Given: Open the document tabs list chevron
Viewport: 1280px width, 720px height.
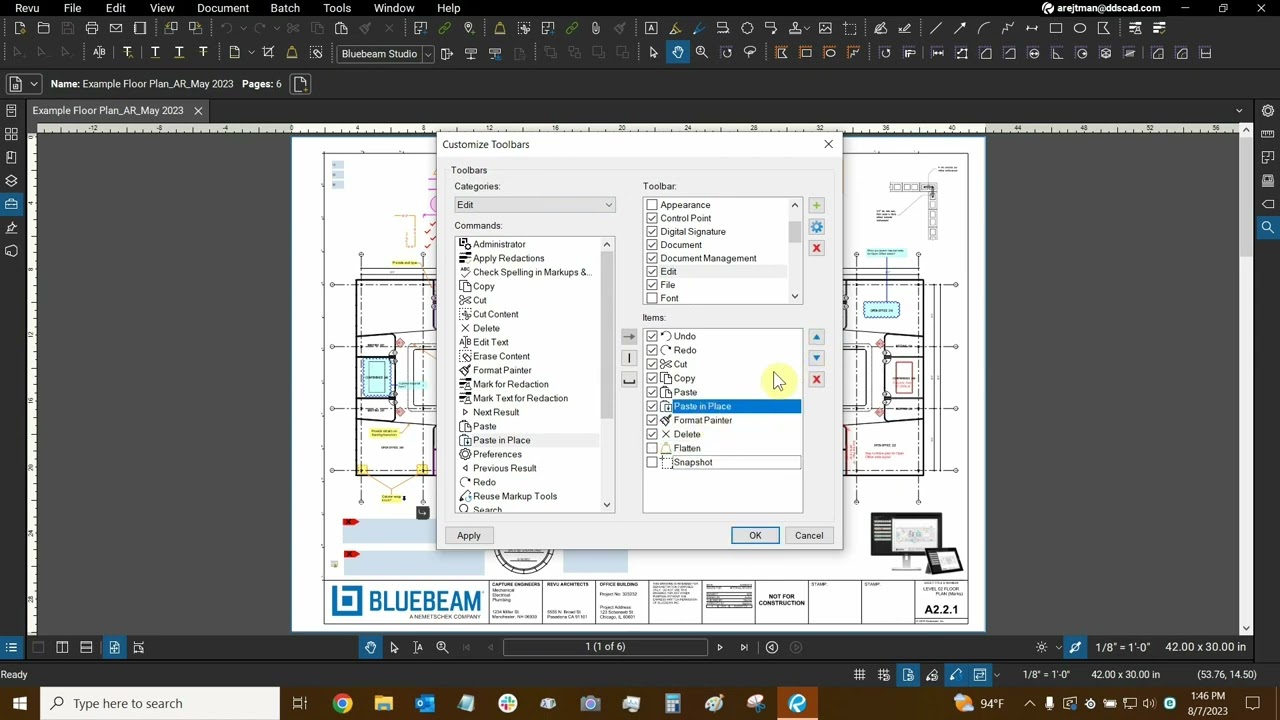Looking at the screenshot, I should click(x=1240, y=111).
